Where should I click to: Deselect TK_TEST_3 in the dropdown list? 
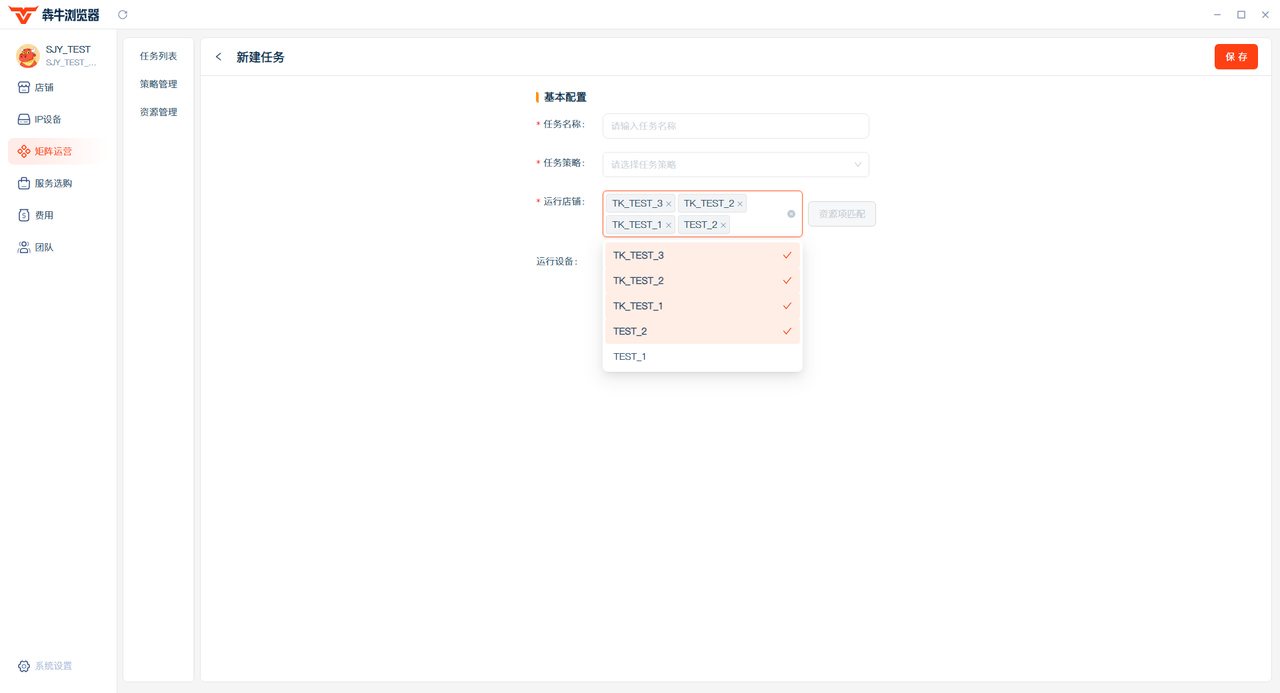[702, 256]
